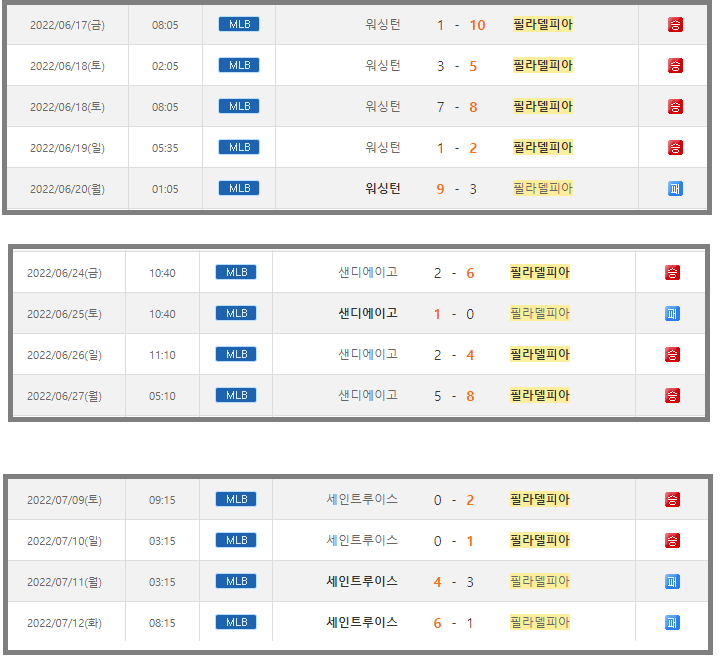This screenshot has height=660, width=723.
Task: Click the blue loss icon for the 2022/06/25 game
Action: pyautogui.click(x=672, y=313)
